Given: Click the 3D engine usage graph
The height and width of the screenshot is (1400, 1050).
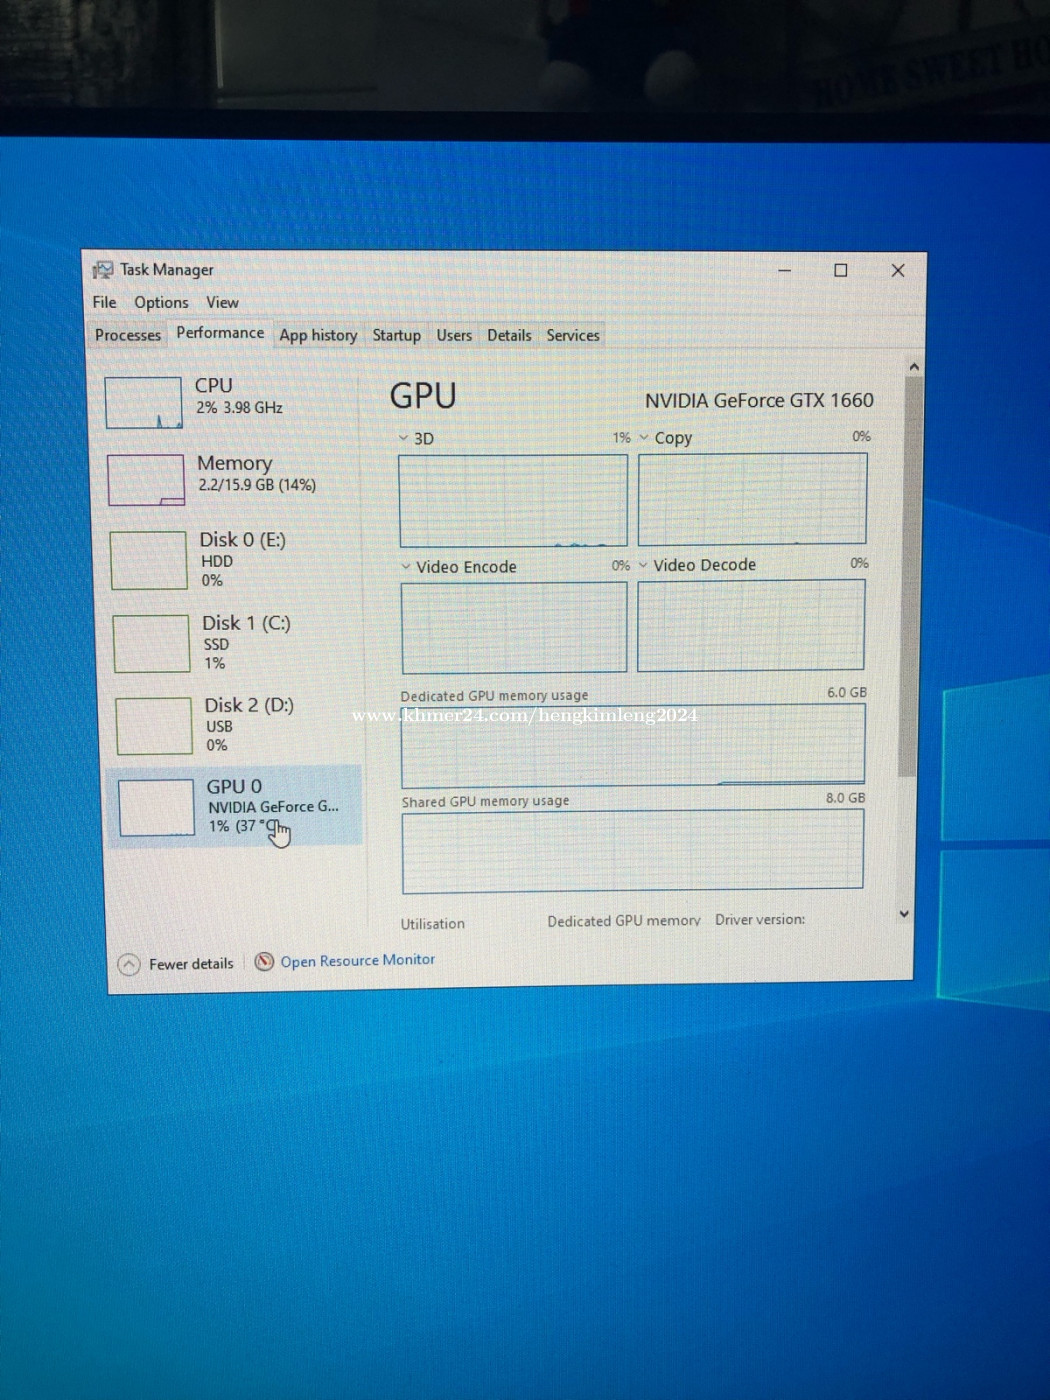Looking at the screenshot, I should point(513,501).
